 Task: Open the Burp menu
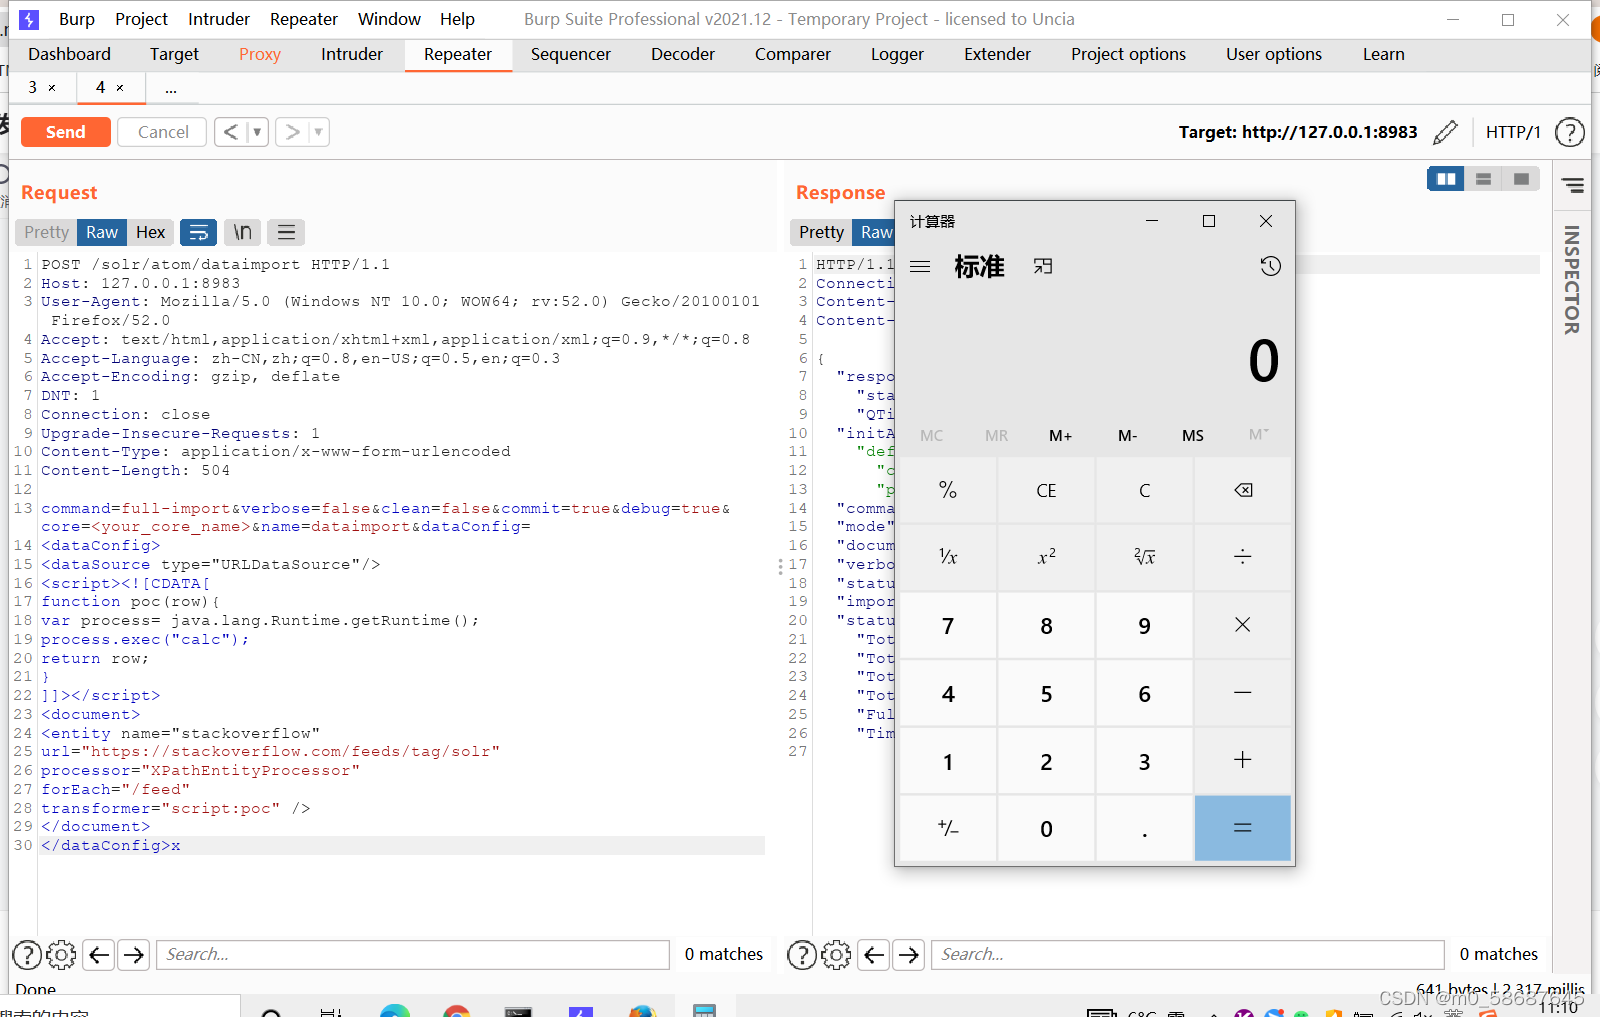77,19
